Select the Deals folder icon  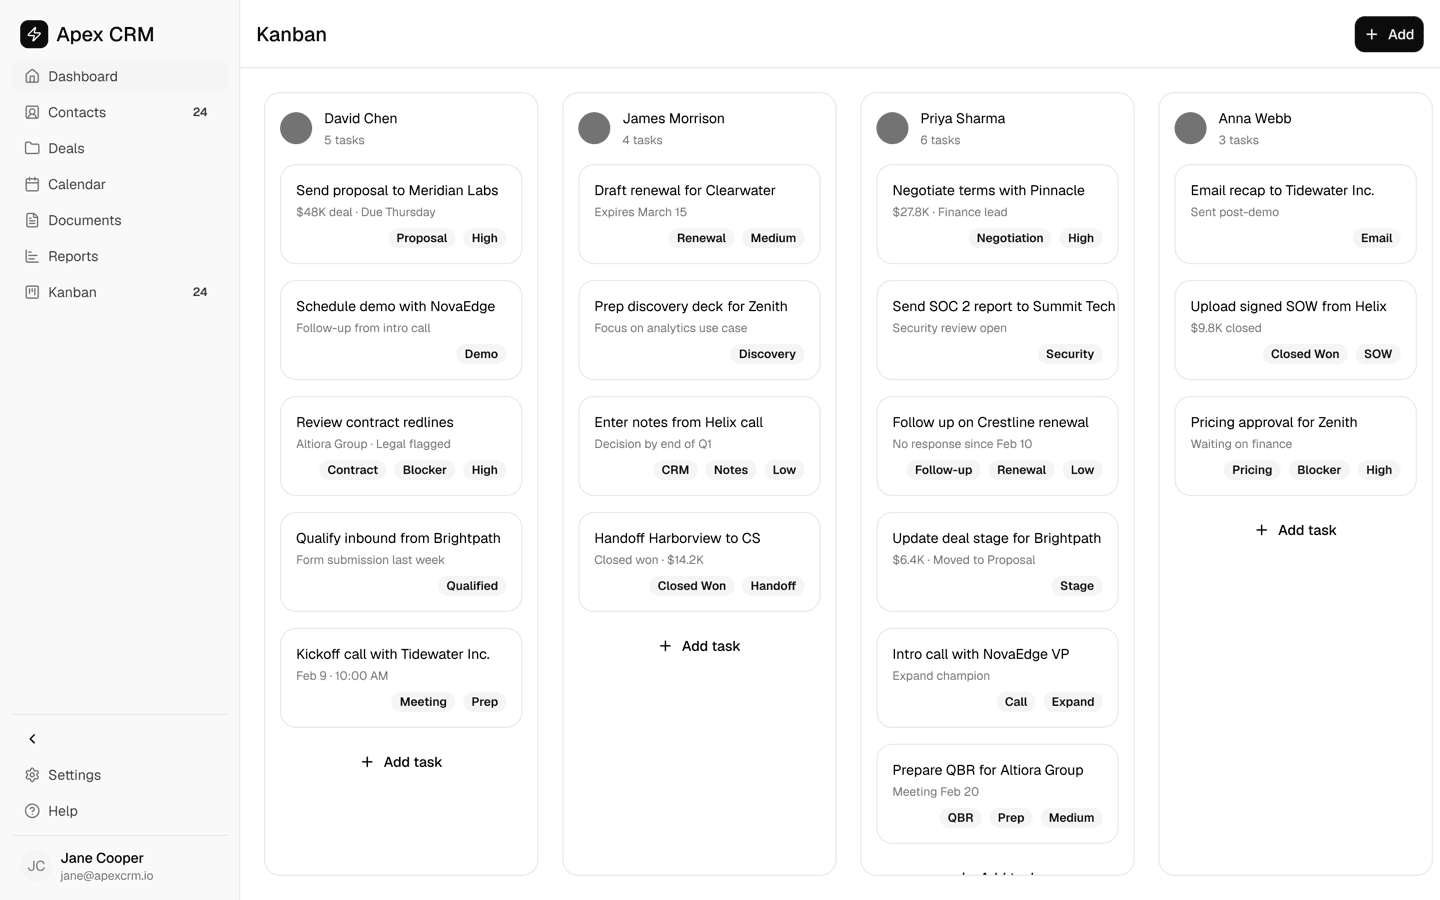point(33,148)
